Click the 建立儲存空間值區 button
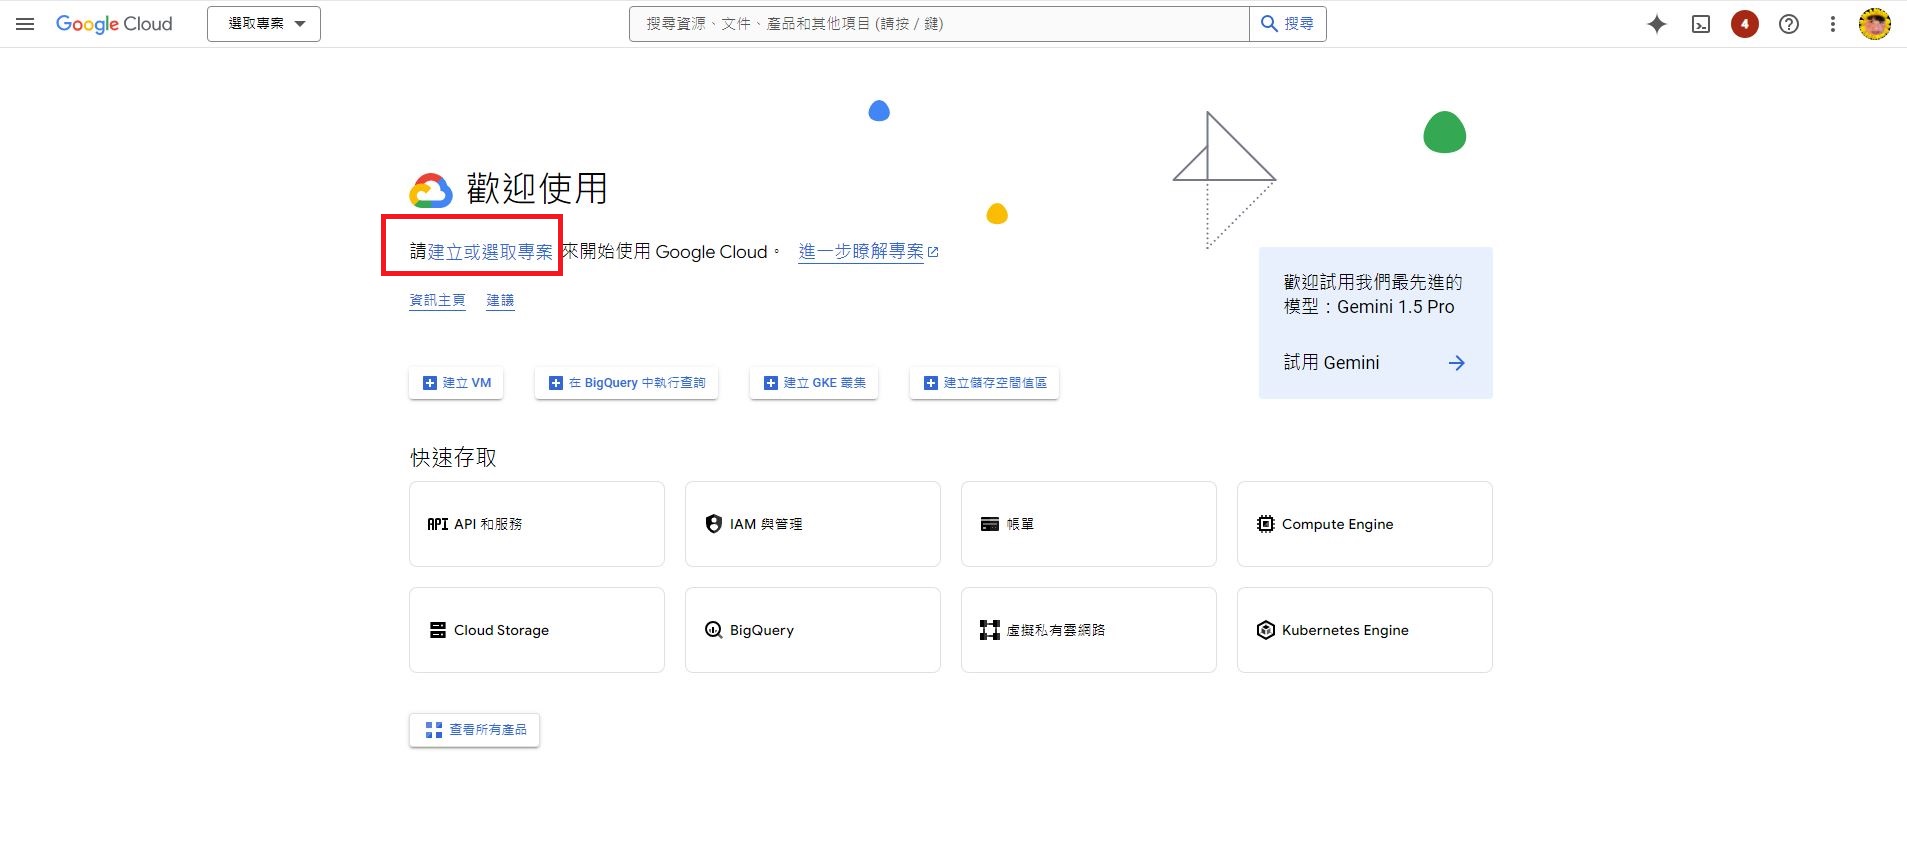 click(x=985, y=383)
